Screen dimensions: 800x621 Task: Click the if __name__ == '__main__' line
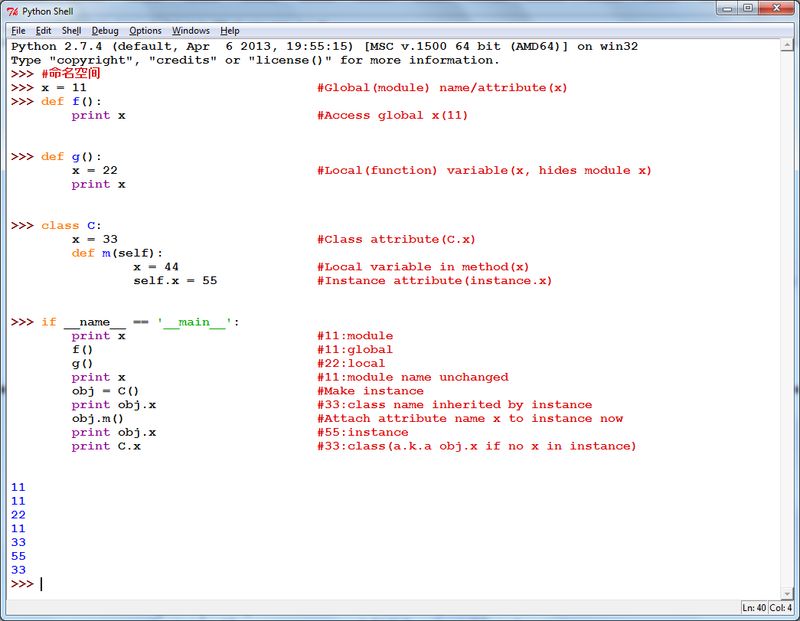tap(140, 322)
